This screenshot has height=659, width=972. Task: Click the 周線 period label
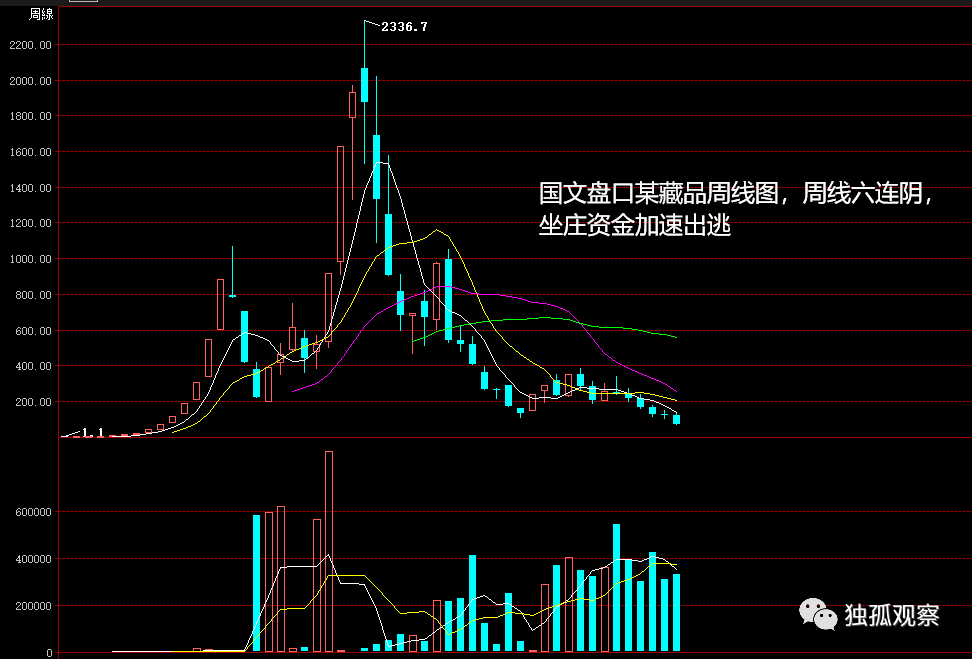pyautogui.click(x=41, y=14)
